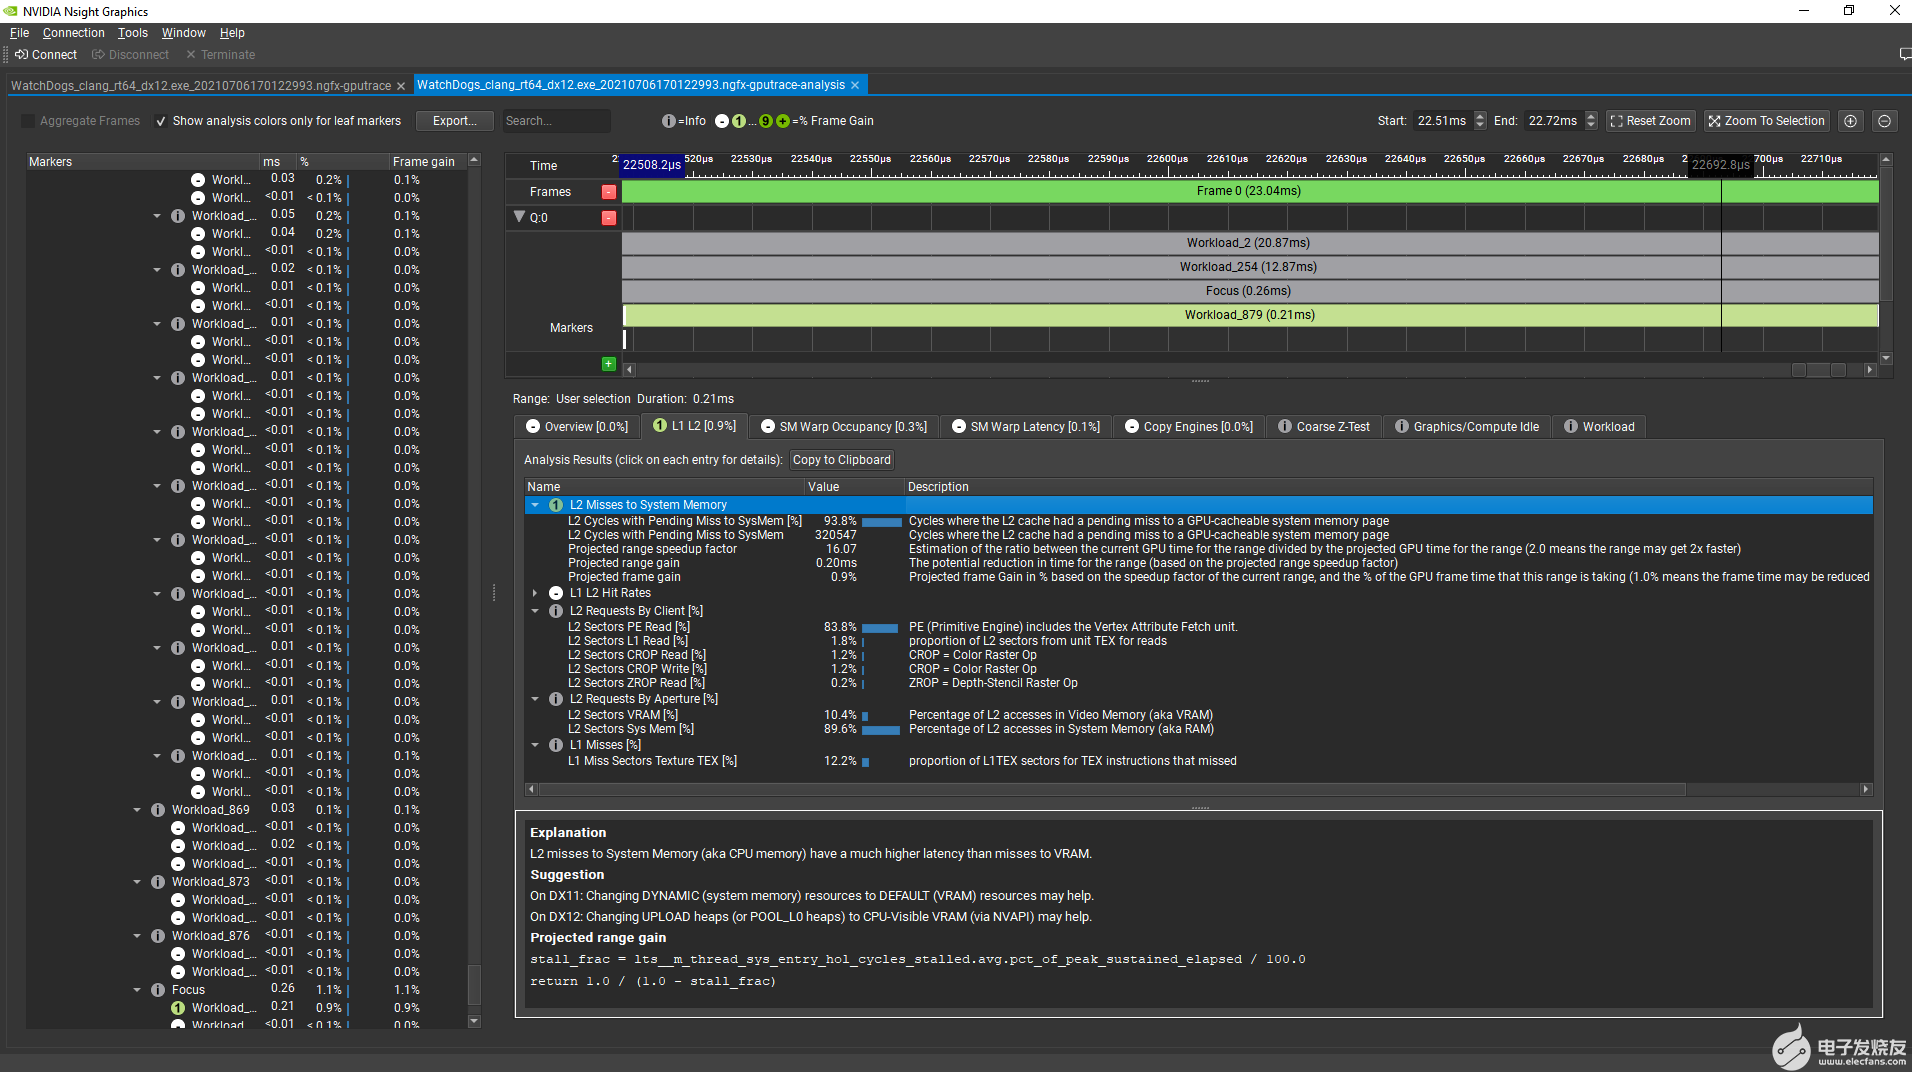Screen dimensions: 1912x1072
Task: Click Reset Zoom button
Action: (1650, 121)
